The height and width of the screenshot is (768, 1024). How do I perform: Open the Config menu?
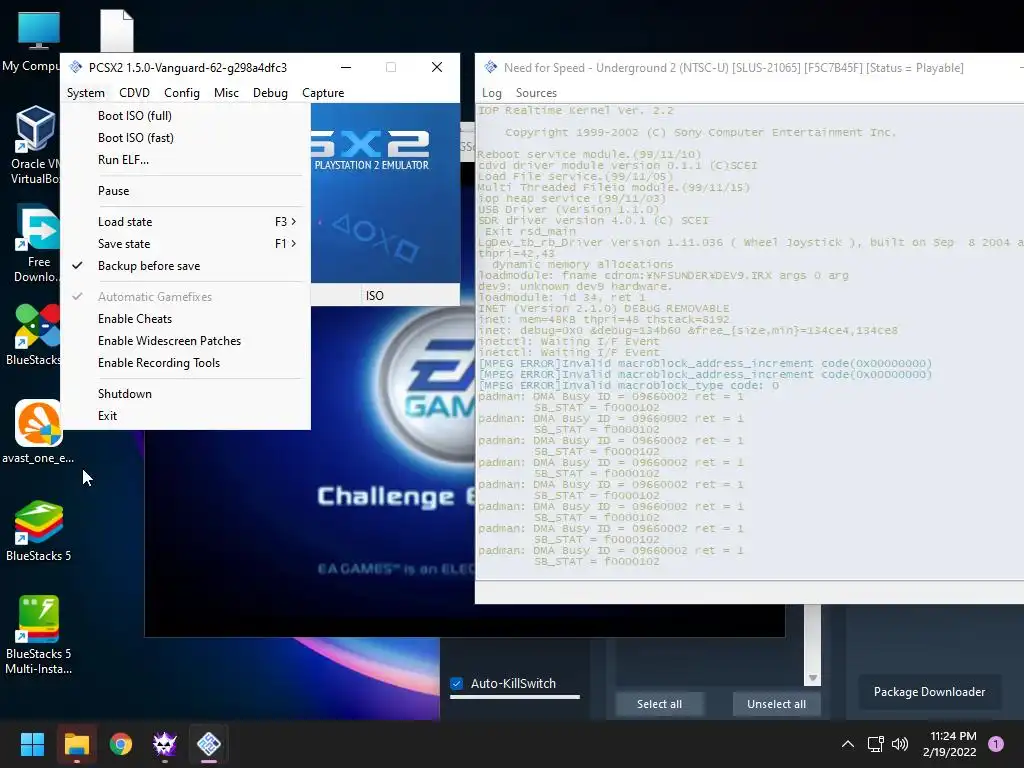coord(182,93)
